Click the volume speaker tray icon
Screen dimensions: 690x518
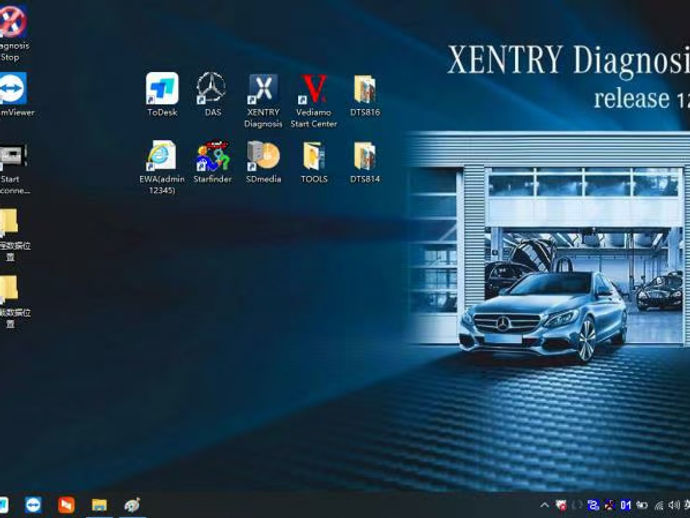click(x=673, y=505)
